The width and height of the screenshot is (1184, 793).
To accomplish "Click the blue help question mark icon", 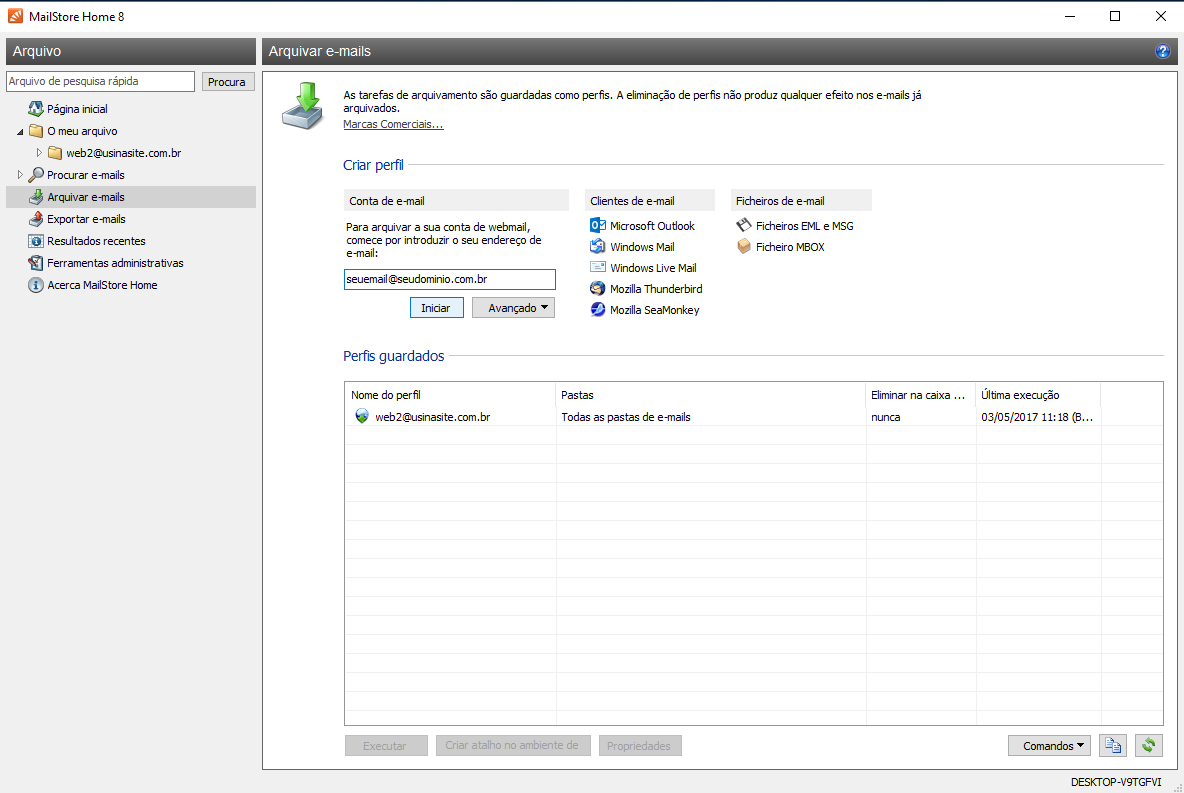I will (1162, 51).
